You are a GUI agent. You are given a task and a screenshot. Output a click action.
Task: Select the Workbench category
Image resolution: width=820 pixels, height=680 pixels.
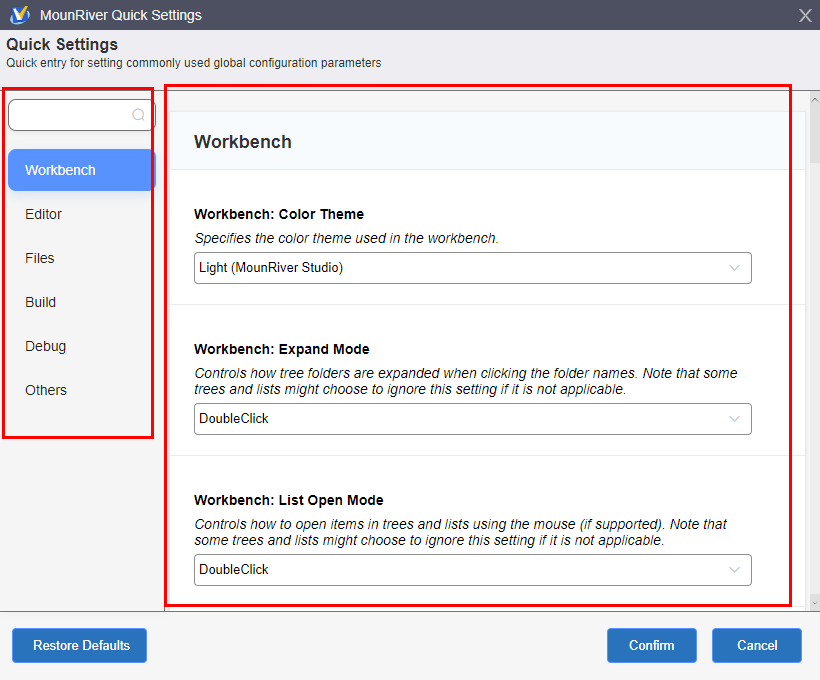(x=82, y=170)
